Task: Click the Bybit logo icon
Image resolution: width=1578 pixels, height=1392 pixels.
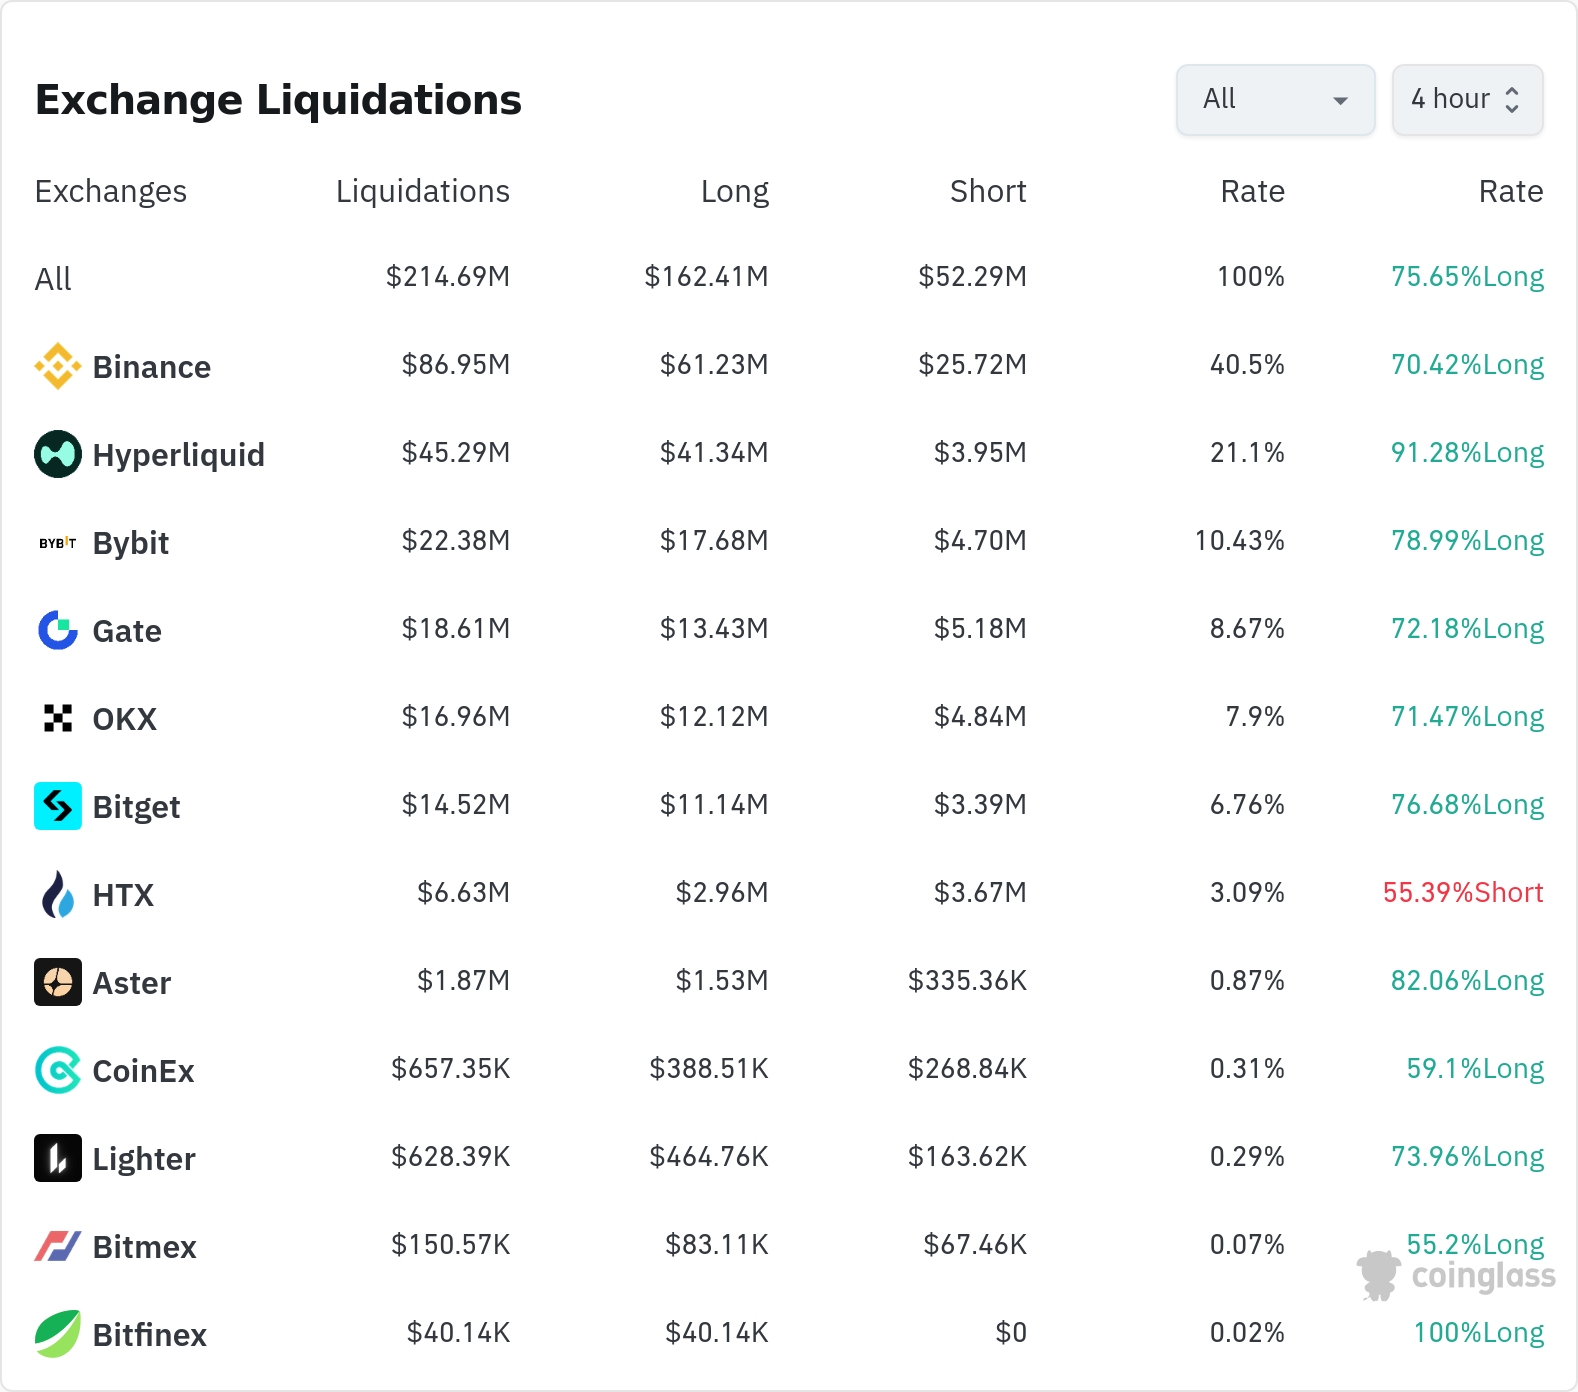Action: [58, 543]
